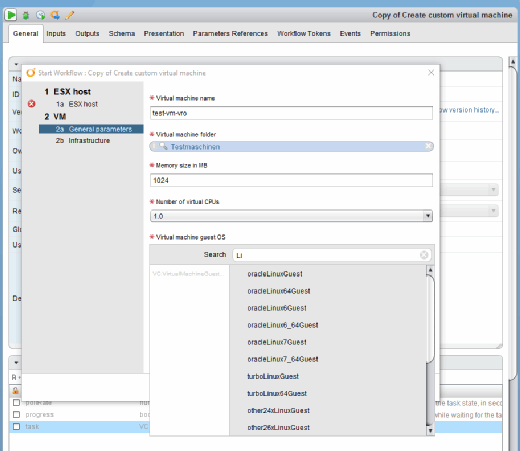
Task: Click the guest OS list scroll up arrow
Action: click(x=430, y=270)
